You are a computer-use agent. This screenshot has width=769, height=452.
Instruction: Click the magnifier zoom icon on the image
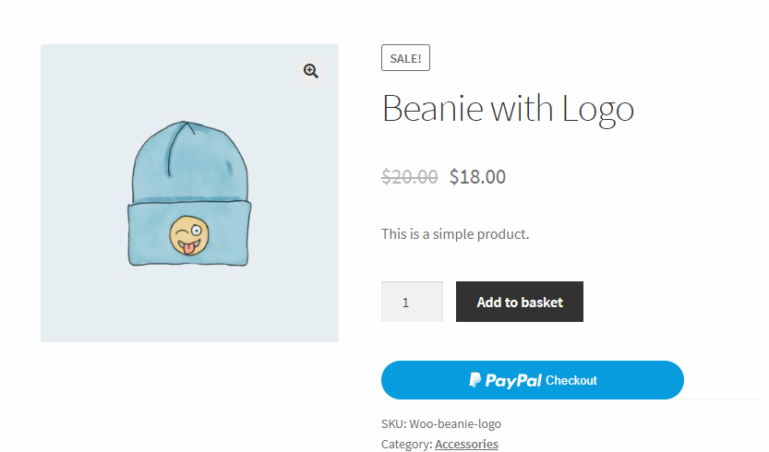tap(311, 70)
